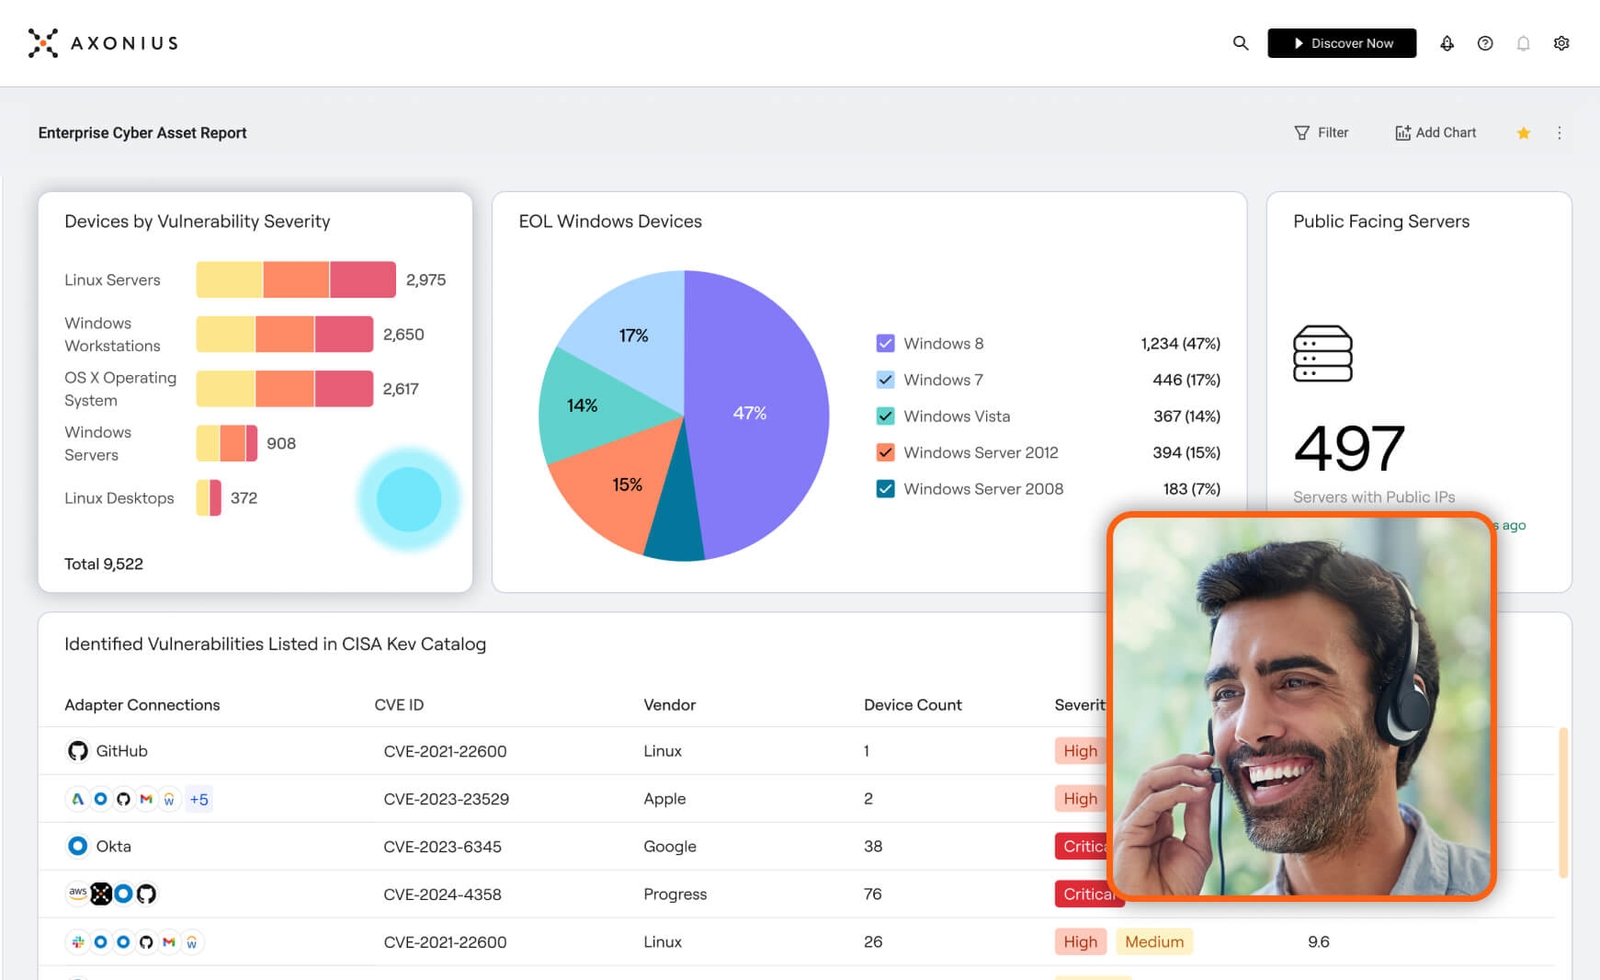Toggle the report favorite star

point(1523,132)
